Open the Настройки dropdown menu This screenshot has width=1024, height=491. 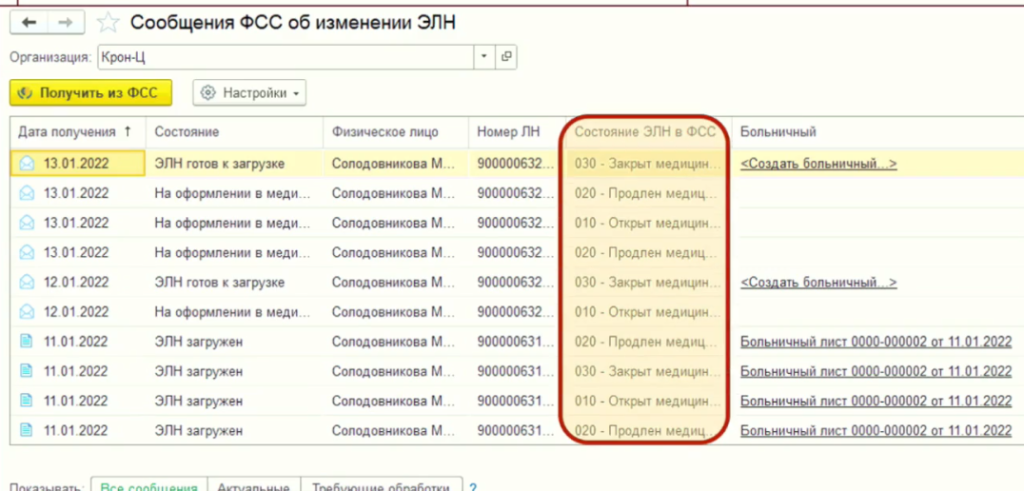tap(250, 93)
